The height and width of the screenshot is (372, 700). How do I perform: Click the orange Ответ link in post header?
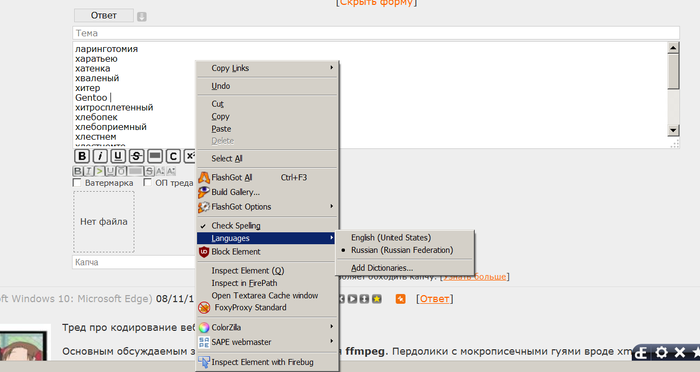pos(434,299)
